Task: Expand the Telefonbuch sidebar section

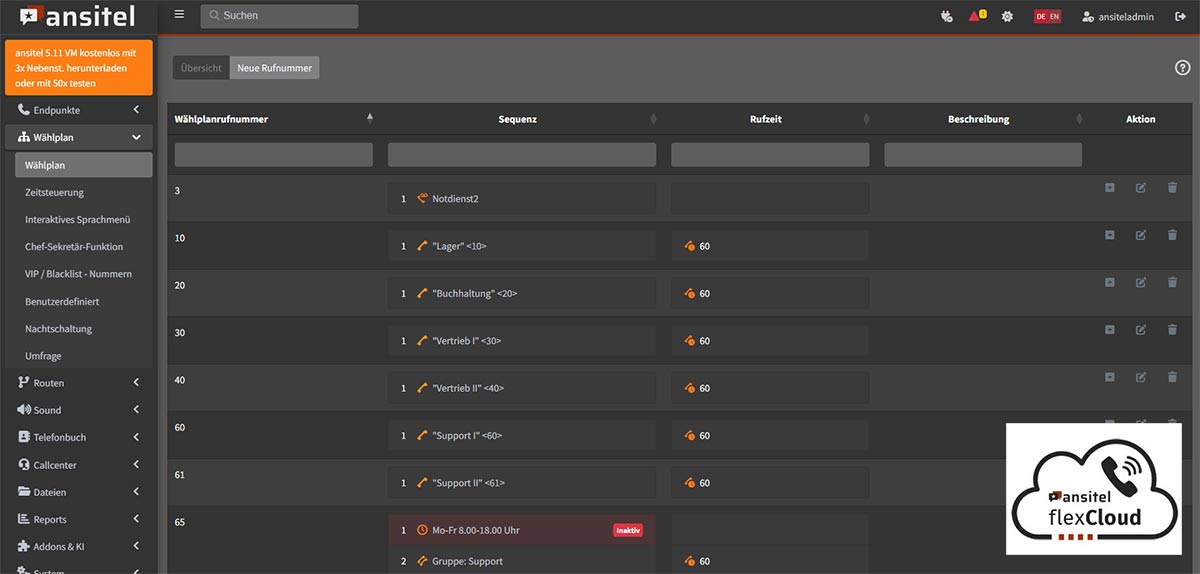Action: point(78,437)
